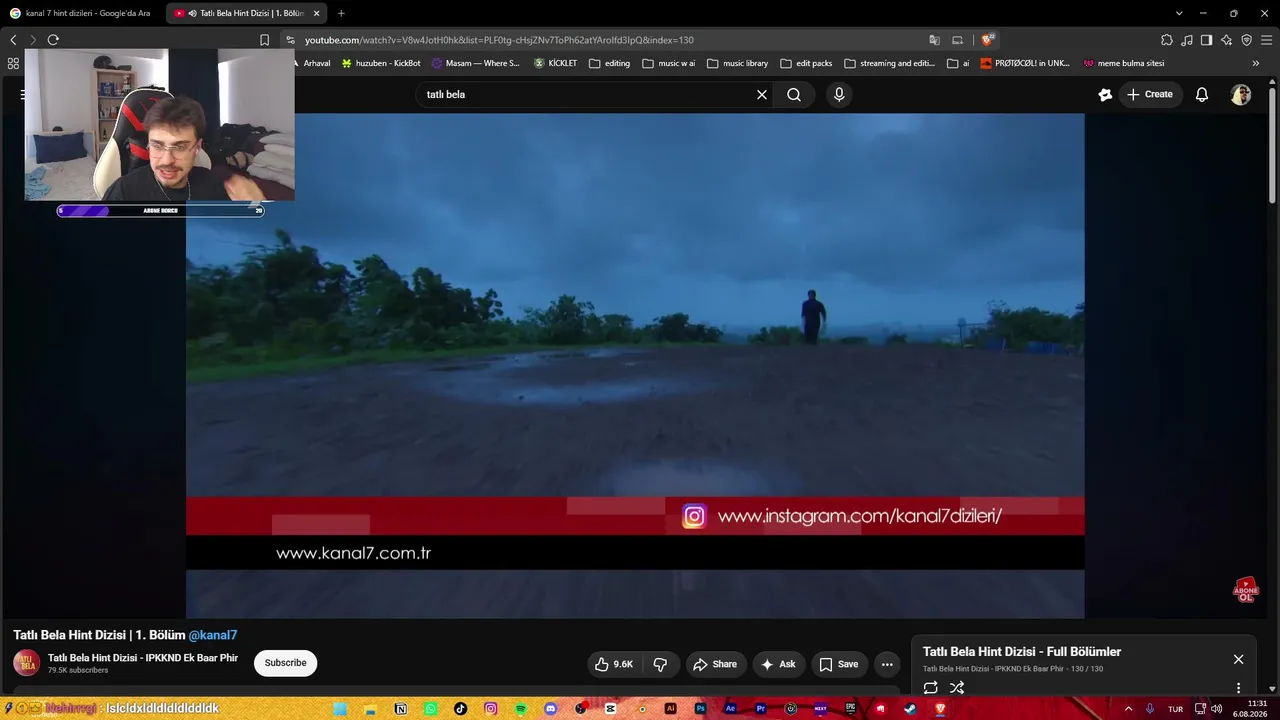Toggle playlist loop
1280x720 pixels.
click(x=930, y=688)
